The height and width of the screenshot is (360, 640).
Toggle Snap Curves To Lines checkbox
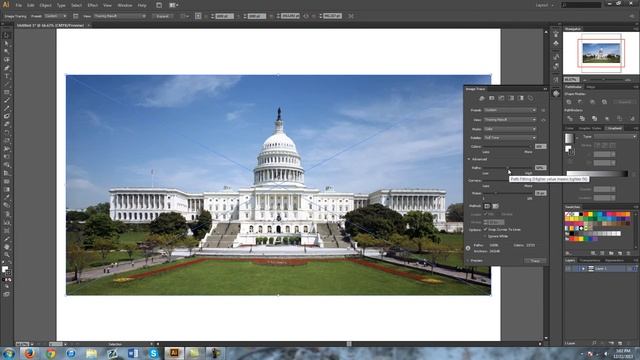(x=485, y=229)
